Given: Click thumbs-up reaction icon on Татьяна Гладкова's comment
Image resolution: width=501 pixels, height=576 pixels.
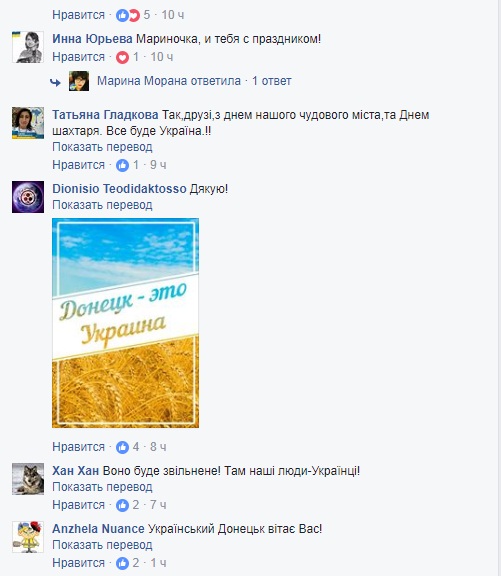Looking at the screenshot, I should coord(122,165).
